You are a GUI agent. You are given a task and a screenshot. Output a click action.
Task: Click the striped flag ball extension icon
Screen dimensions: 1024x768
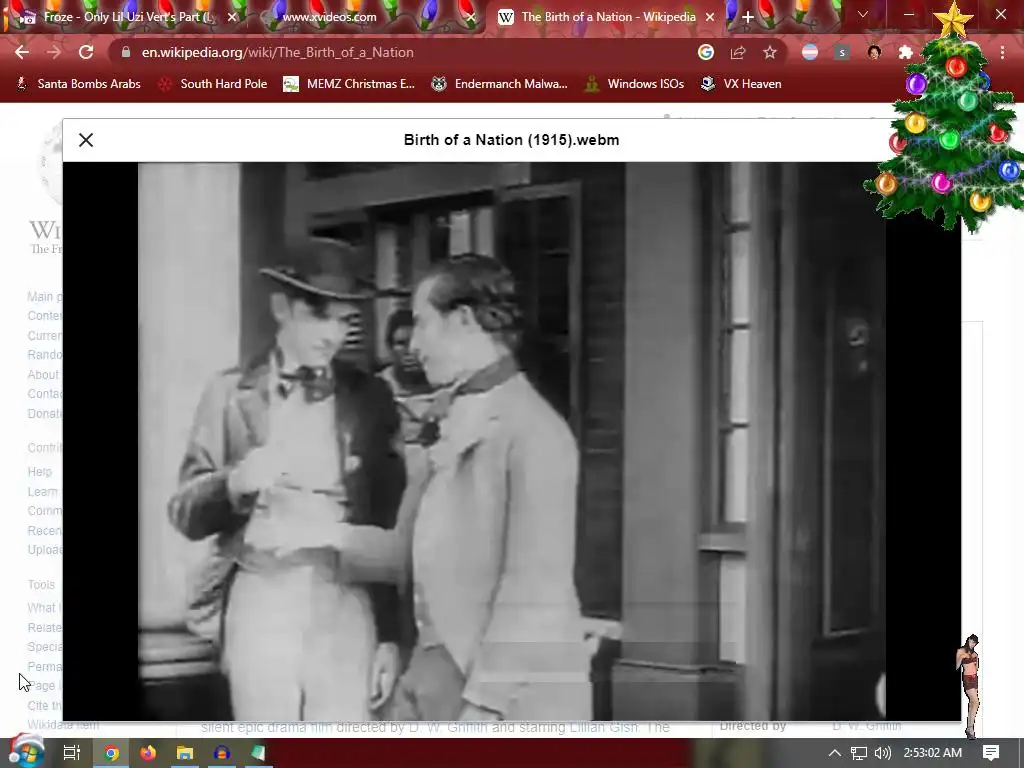(x=810, y=52)
